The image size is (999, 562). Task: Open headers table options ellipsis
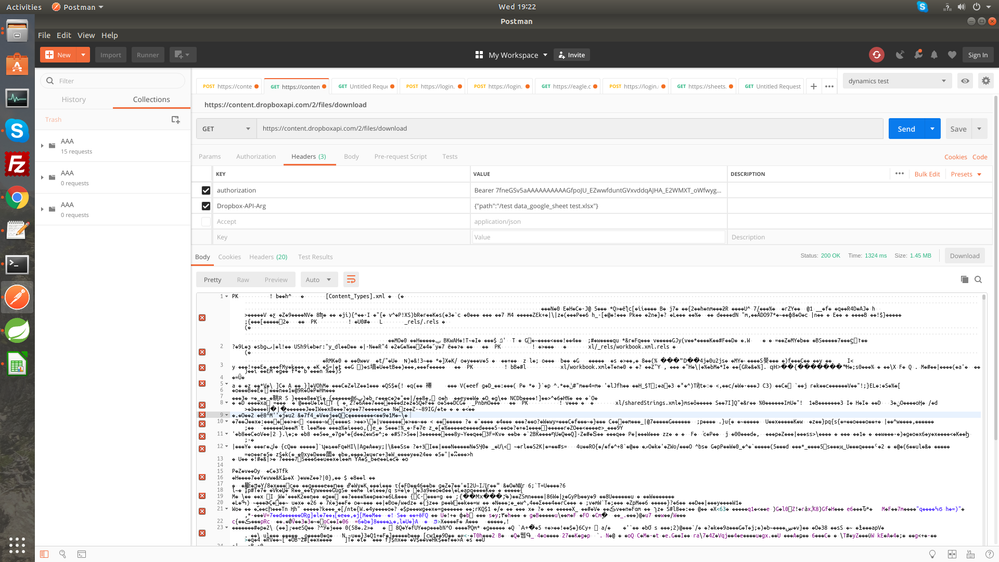900,174
